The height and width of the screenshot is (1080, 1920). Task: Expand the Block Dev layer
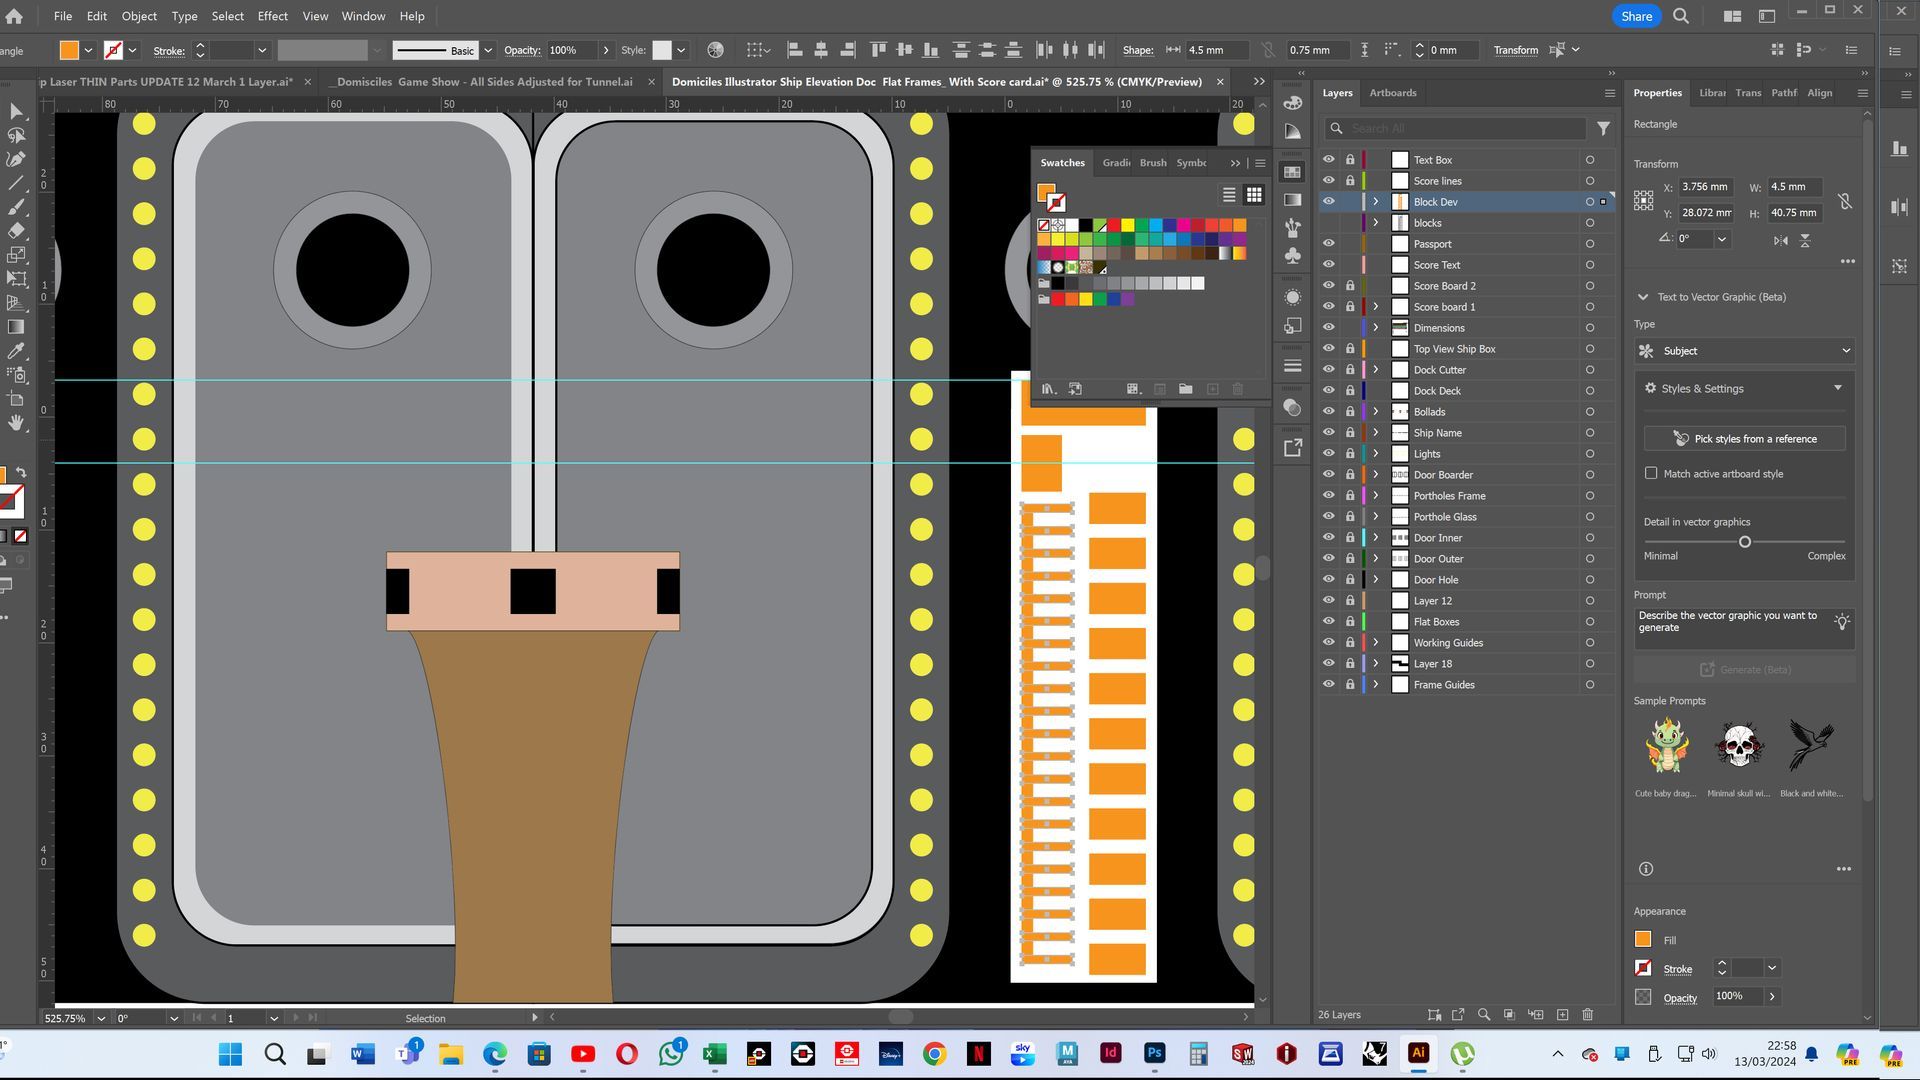point(1375,202)
